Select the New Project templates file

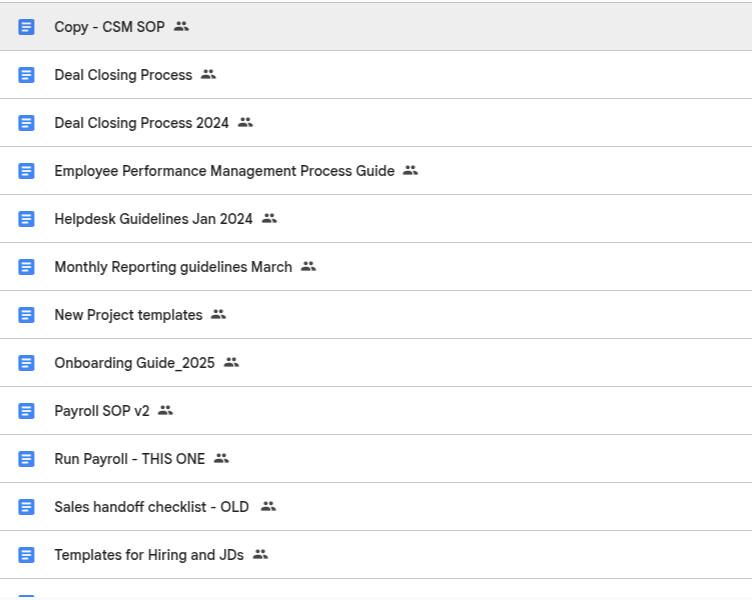[x=128, y=315]
